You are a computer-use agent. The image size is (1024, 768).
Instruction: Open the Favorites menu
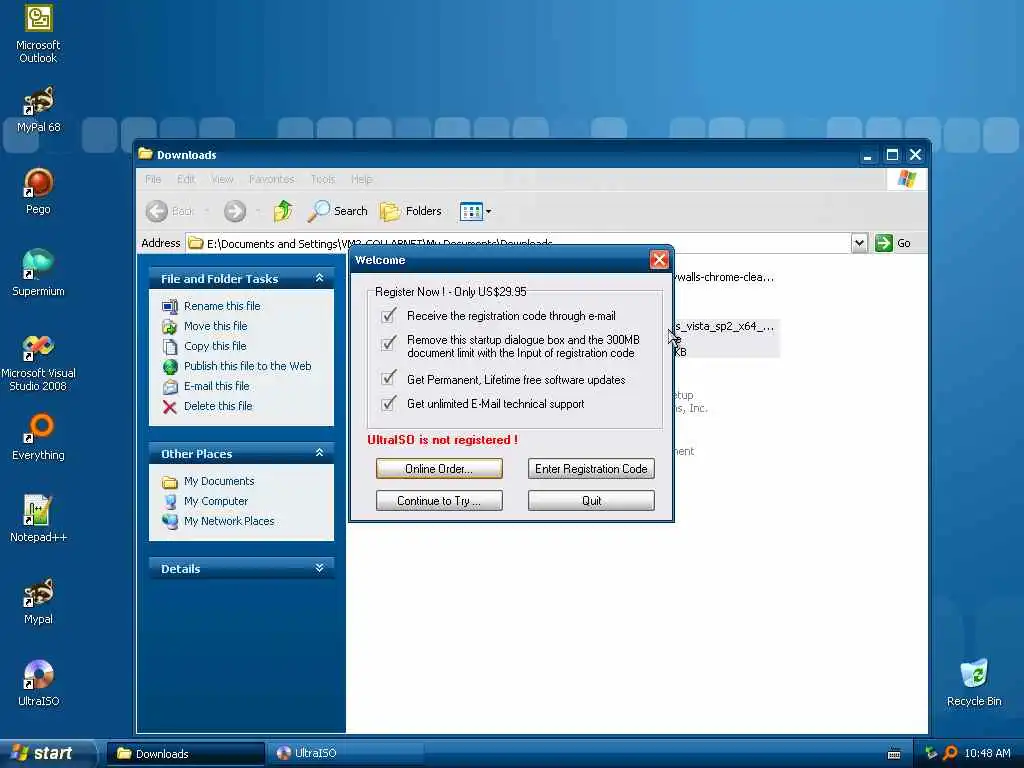[272, 179]
